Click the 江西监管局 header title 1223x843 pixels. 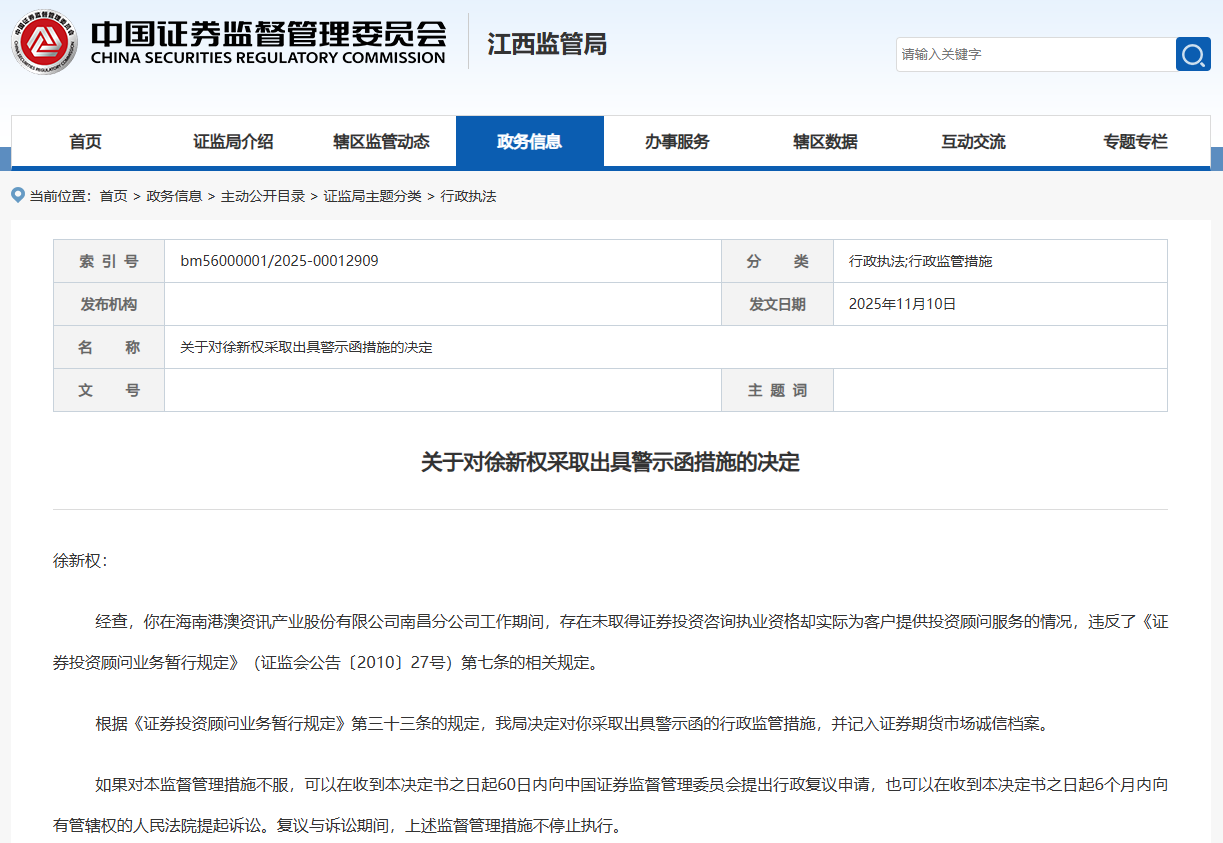point(547,44)
